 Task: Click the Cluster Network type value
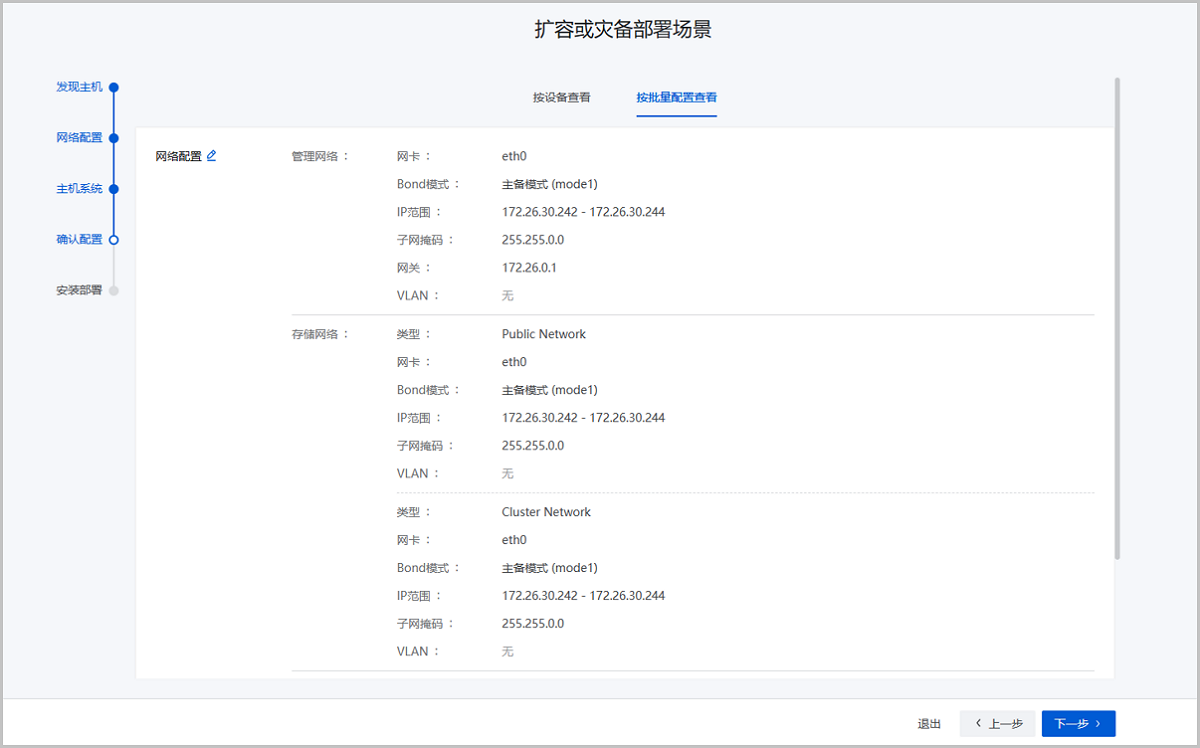[546, 512]
